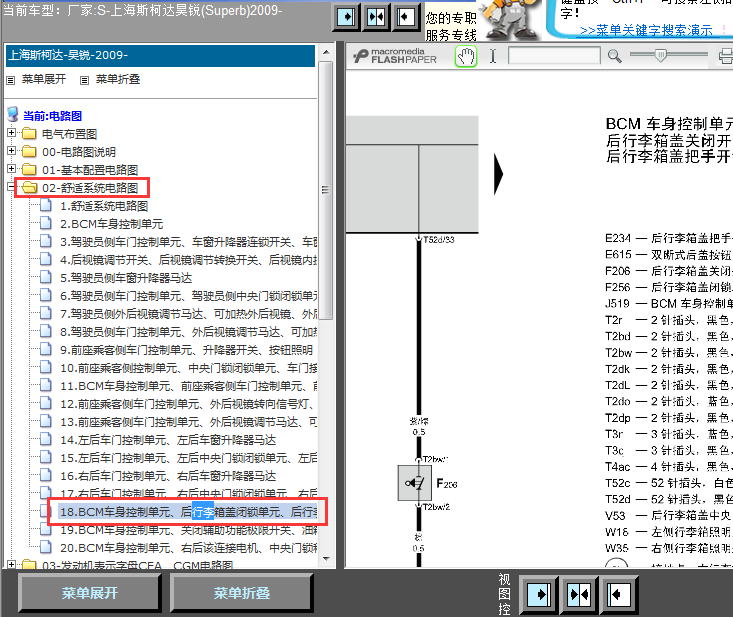This screenshot has width=733, height=617.
Task: Click the FlashPaper zoom slider
Action: (x=660, y=56)
